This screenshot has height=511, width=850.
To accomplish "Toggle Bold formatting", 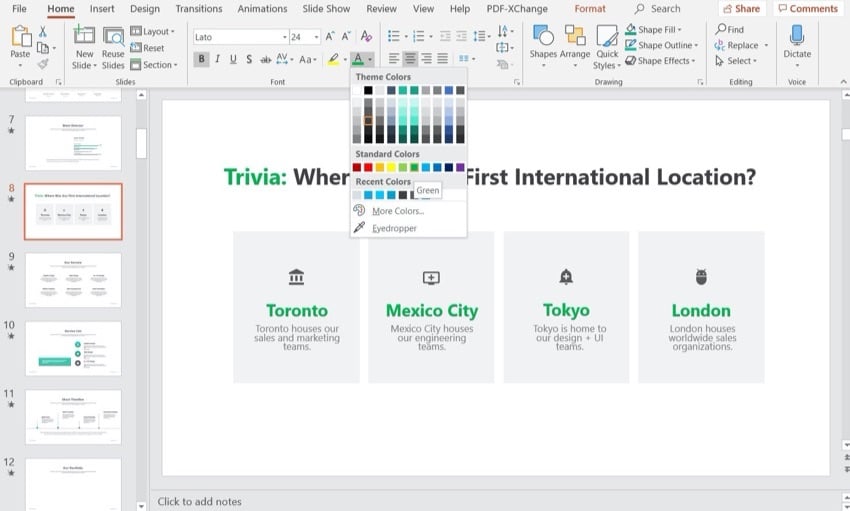I will pyautogui.click(x=202, y=59).
